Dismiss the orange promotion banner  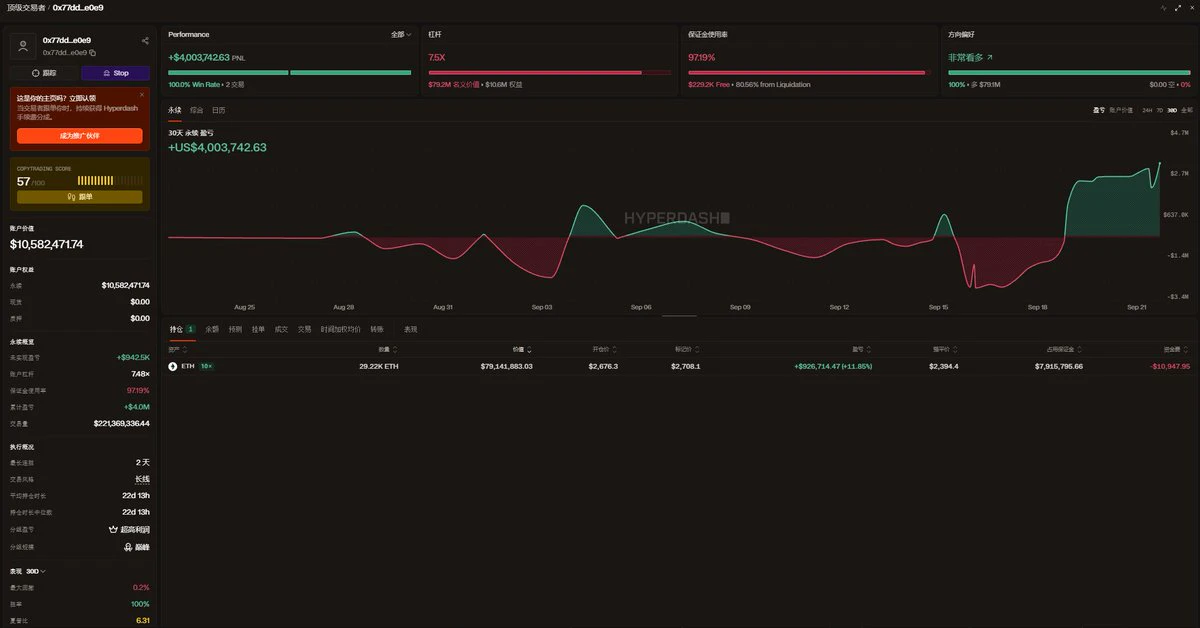[x=142, y=94]
